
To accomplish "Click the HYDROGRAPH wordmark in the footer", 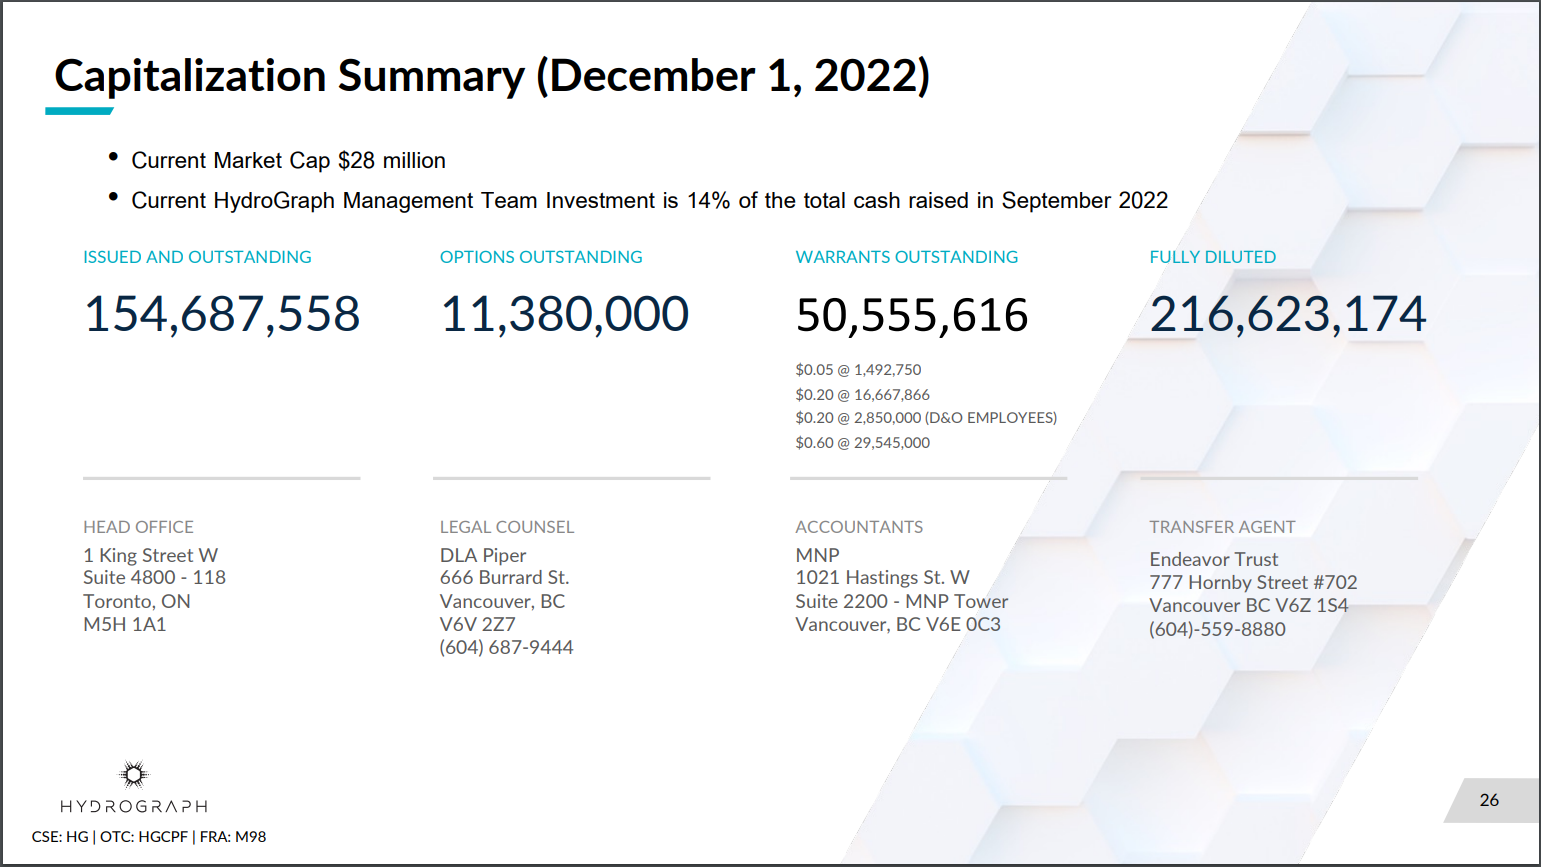I will (134, 806).
